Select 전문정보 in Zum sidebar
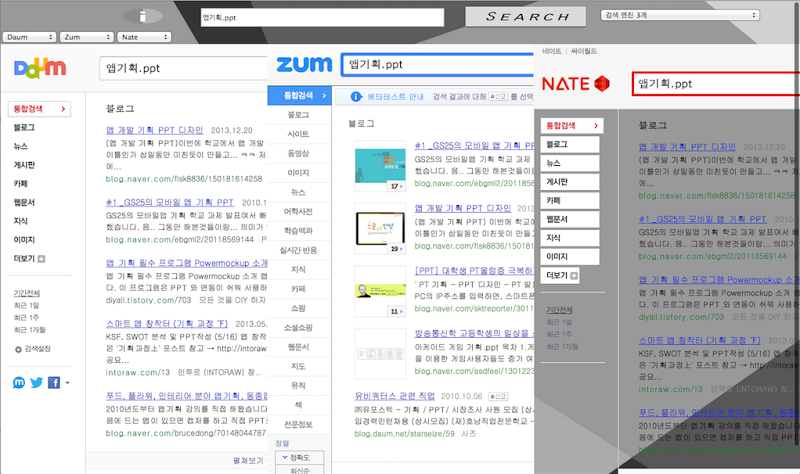 point(298,425)
